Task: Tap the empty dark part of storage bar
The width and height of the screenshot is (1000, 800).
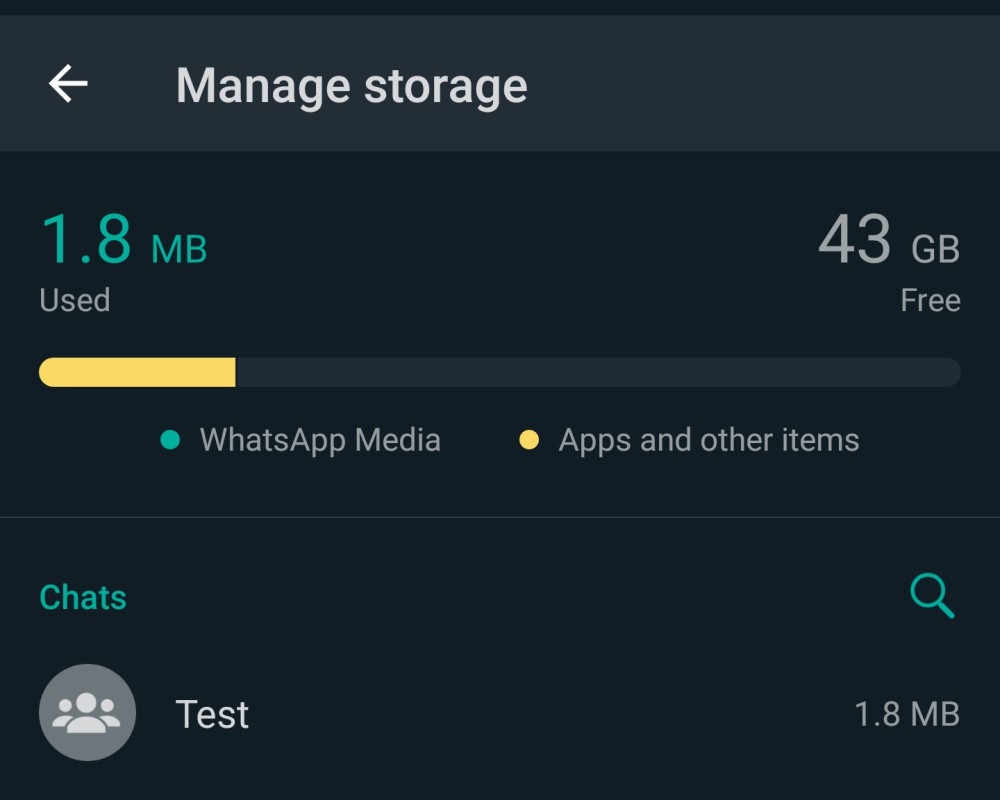Action: pyautogui.click(x=598, y=372)
